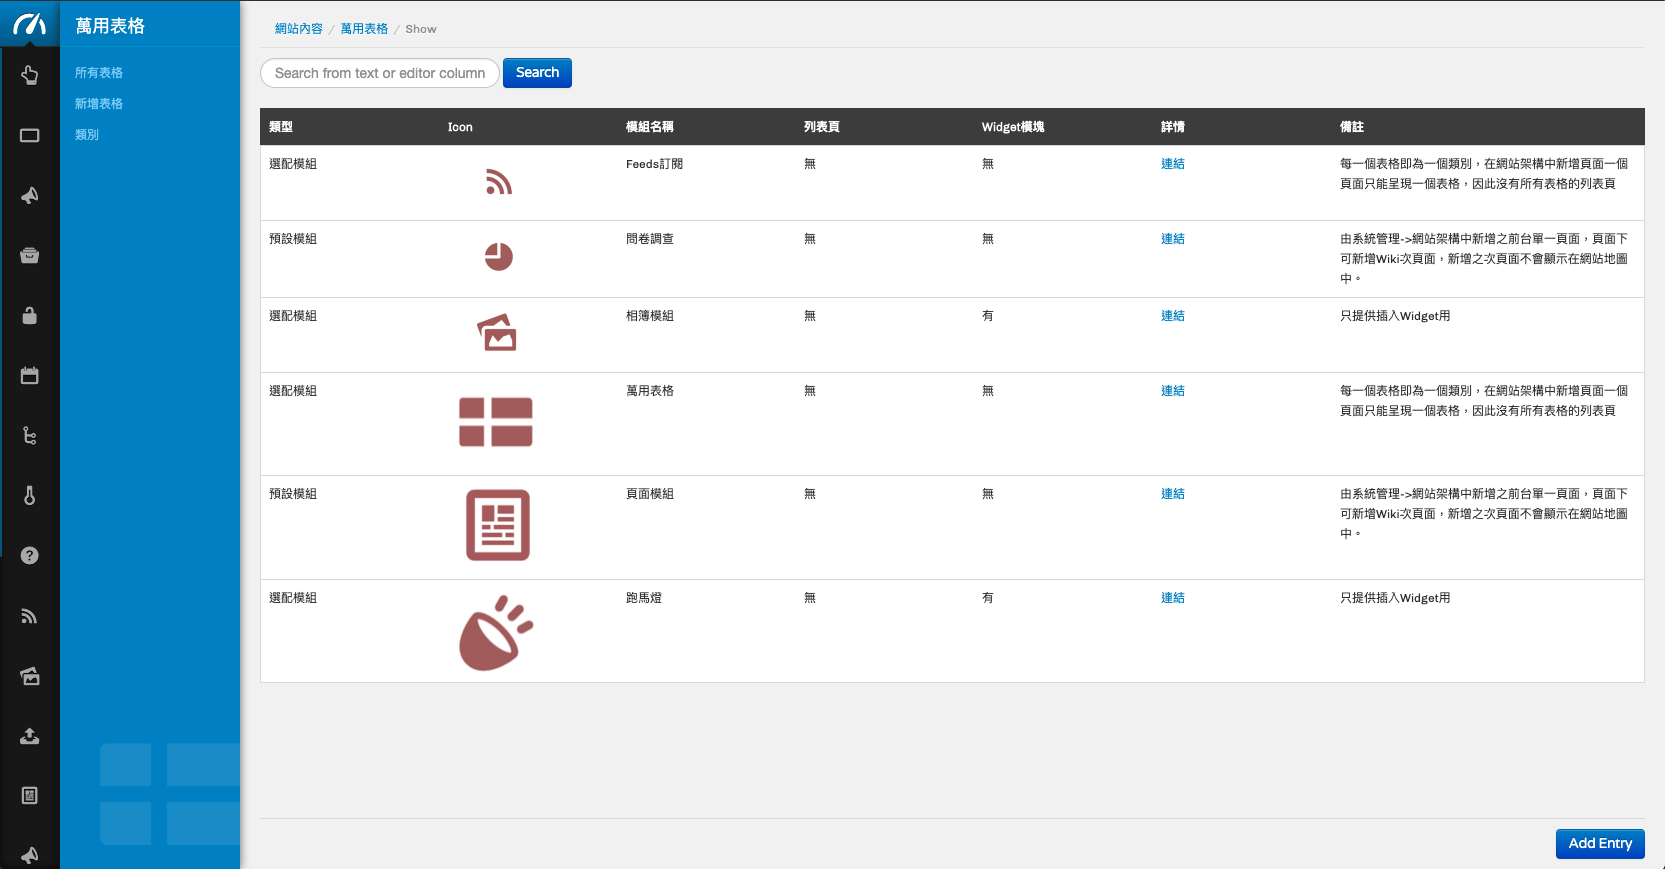Open the photo gallery icon in sidebar
The image size is (1665, 869).
(30, 676)
